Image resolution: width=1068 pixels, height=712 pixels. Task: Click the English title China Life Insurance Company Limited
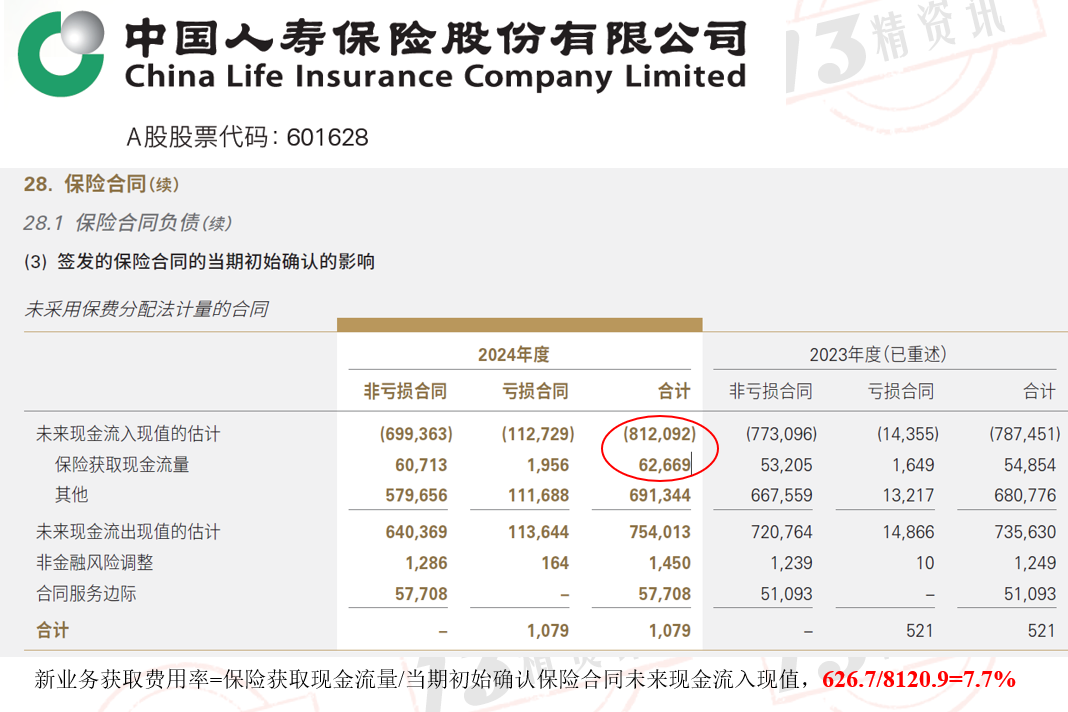(x=436, y=76)
